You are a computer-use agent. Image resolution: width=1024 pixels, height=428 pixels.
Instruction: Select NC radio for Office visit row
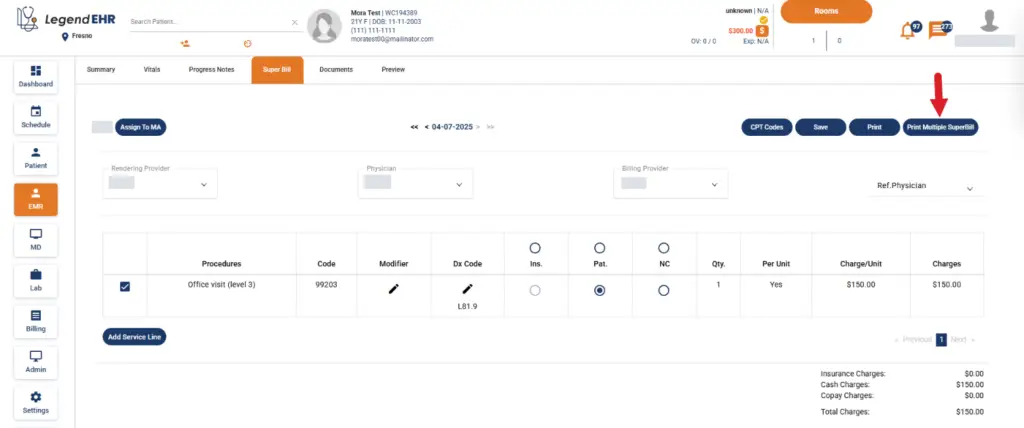(663, 290)
